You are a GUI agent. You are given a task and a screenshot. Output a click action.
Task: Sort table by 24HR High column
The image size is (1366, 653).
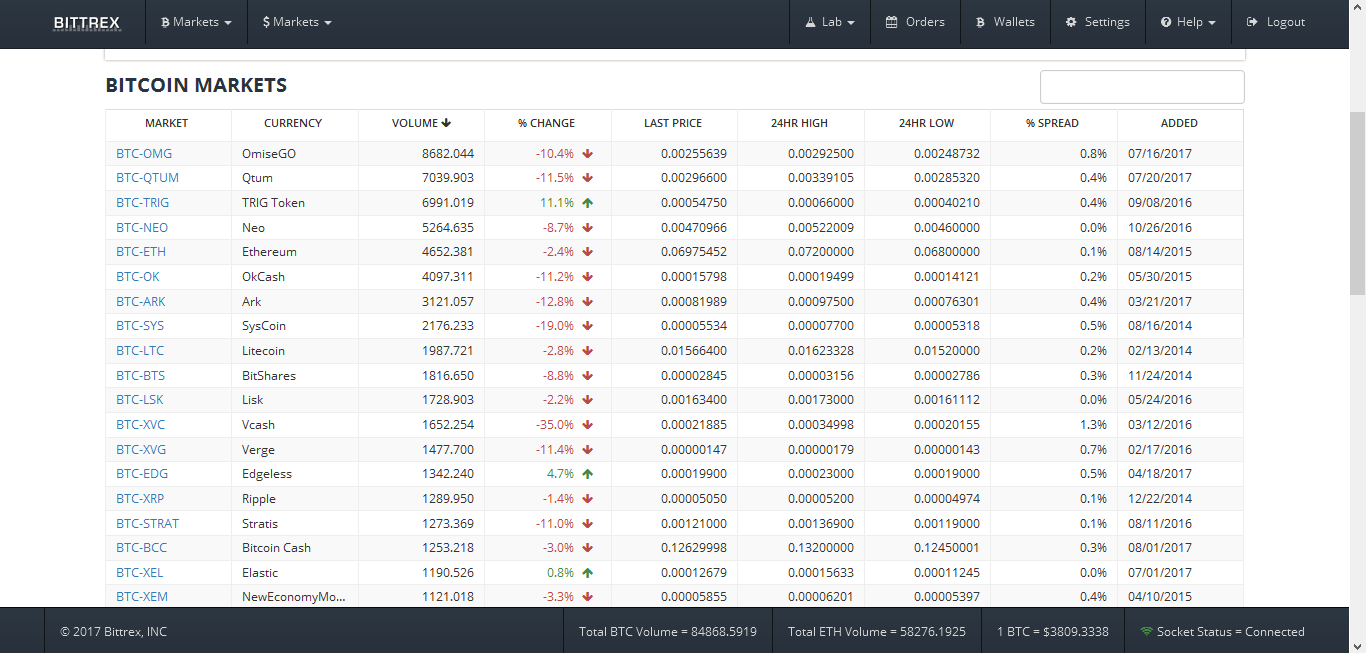pyautogui.click(x=799, y=123)
